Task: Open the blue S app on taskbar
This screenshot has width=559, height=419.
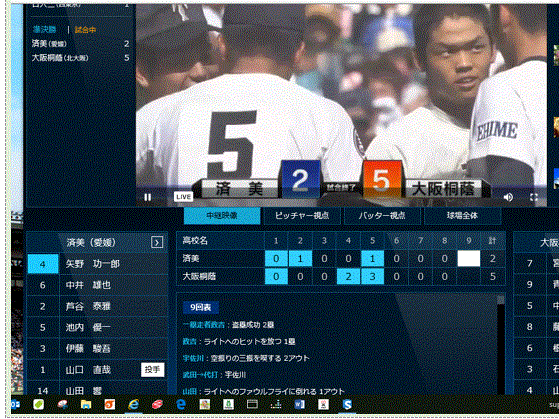Action: (x=347, y=404)
